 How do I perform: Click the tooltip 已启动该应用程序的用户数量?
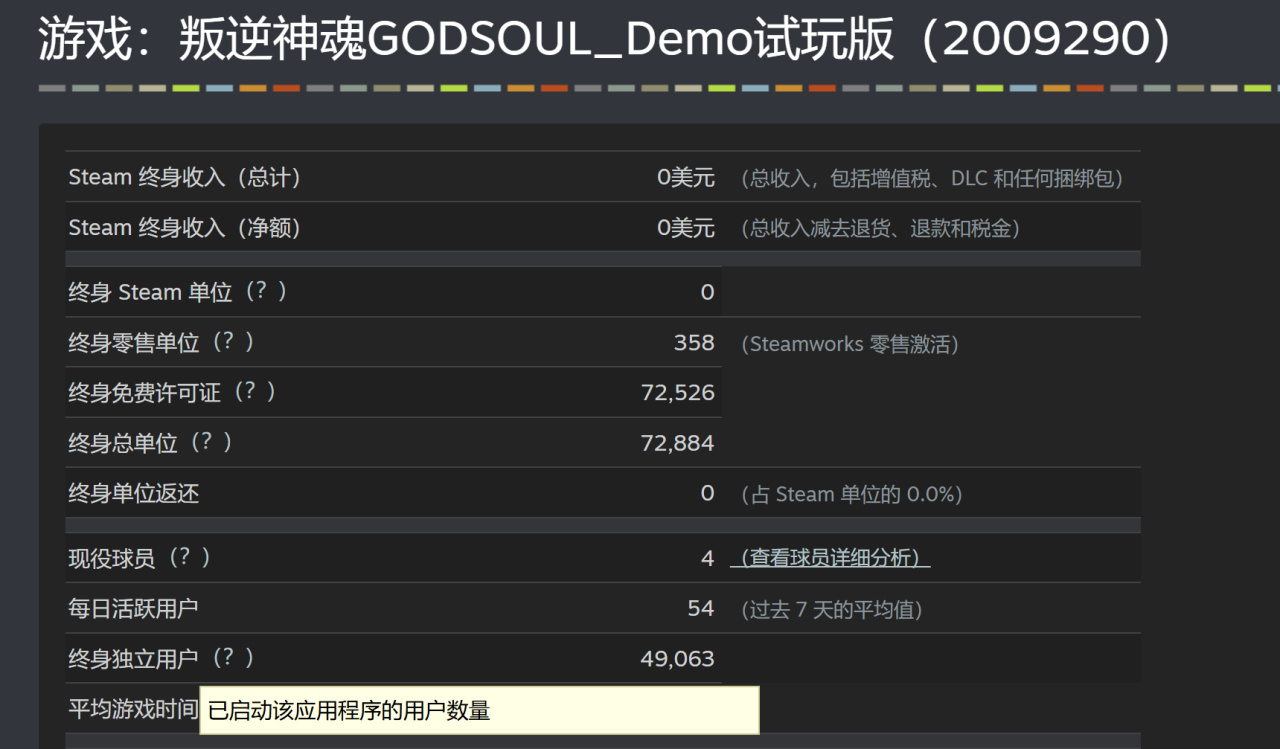point(479,711)
